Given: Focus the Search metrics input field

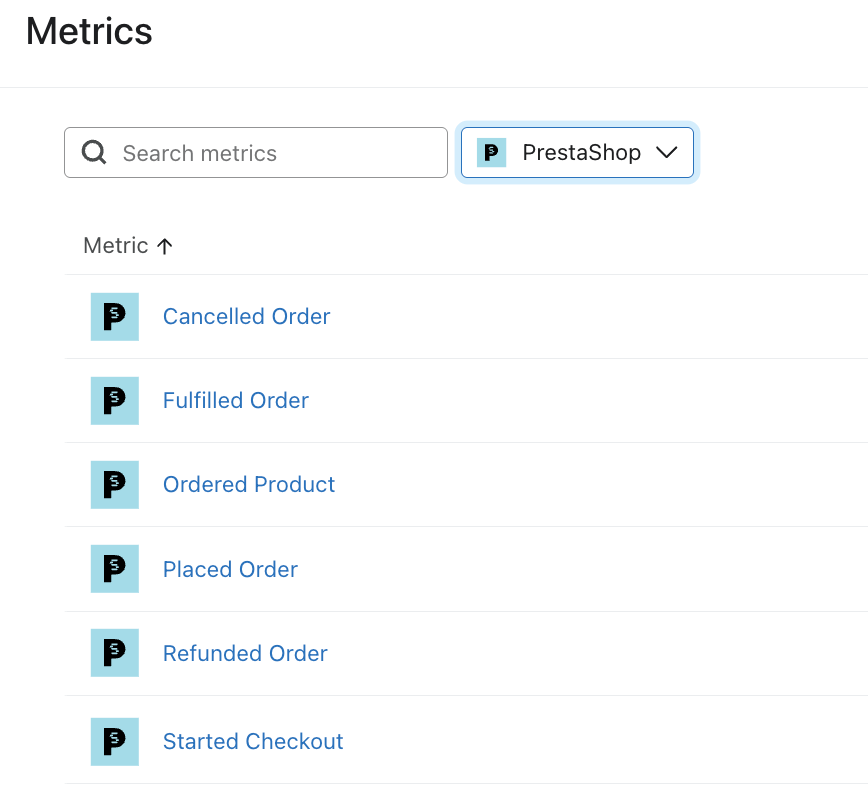Looking at the screenshot, I should click(275, 153).
